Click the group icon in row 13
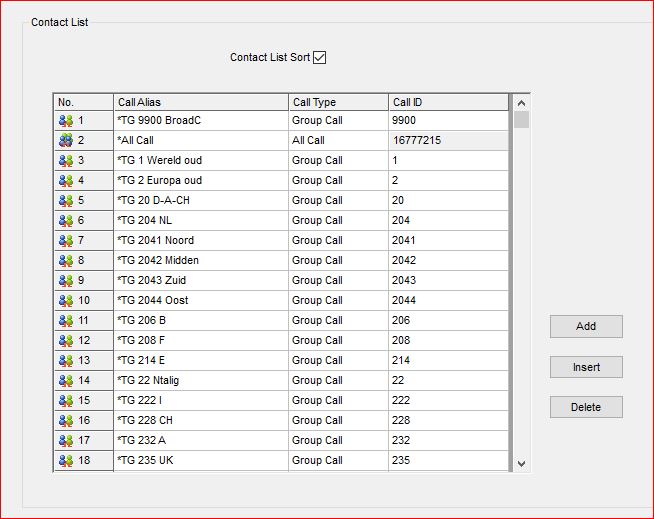This screenshot has height=519, width=654. click(66, 361)
